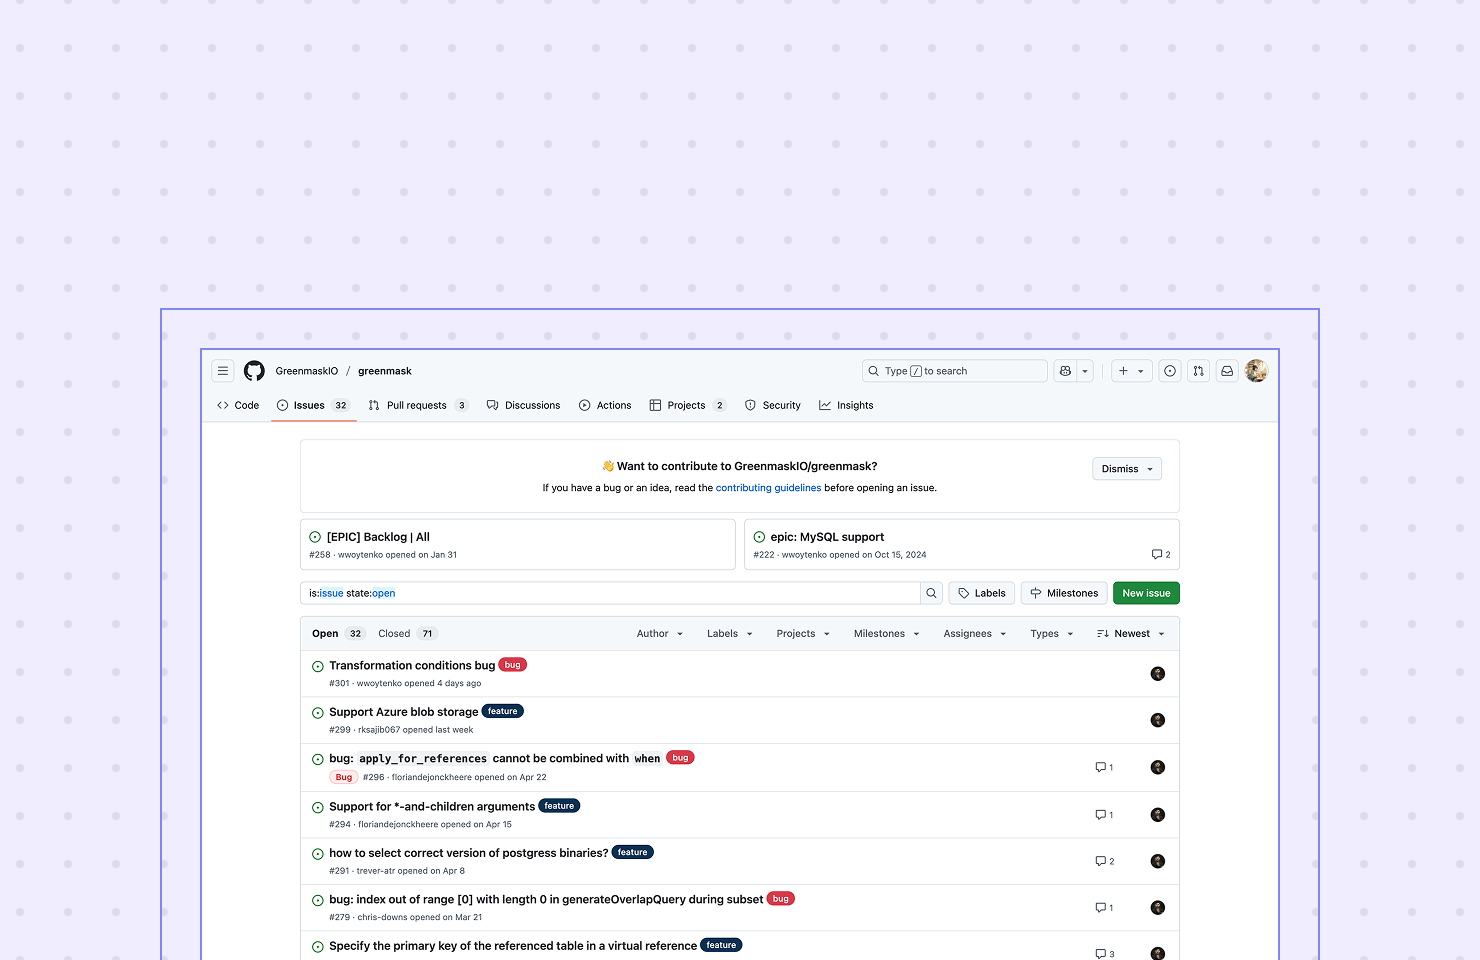Focus the top search box
The image size is (1480, 960).
click(x=955, y=371)
